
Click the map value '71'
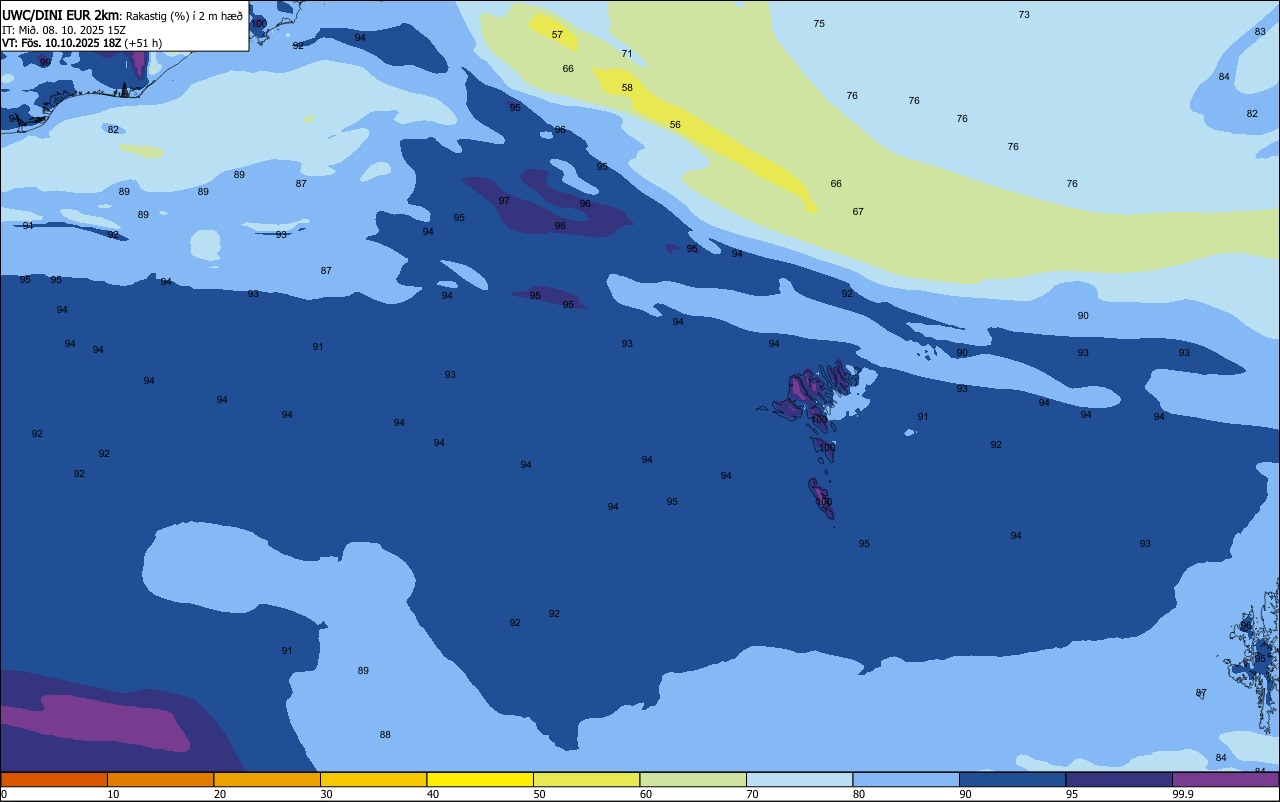pyautogui.click(x=627, y=54)
